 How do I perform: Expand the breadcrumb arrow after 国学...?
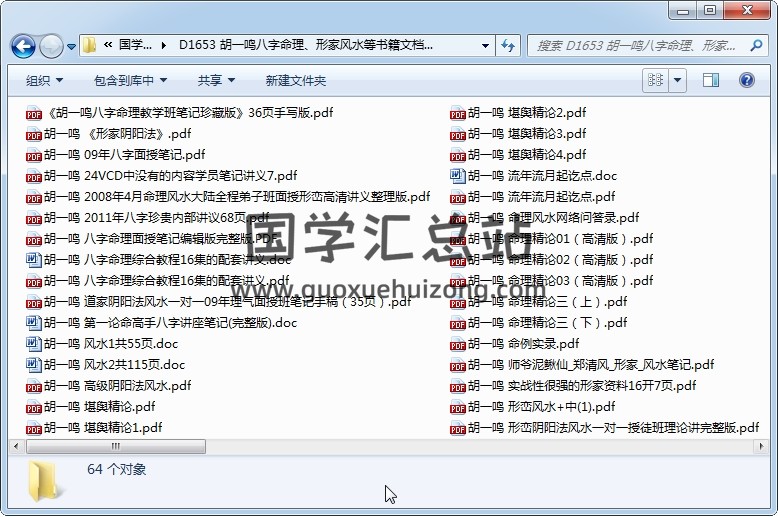coord(164,46)
